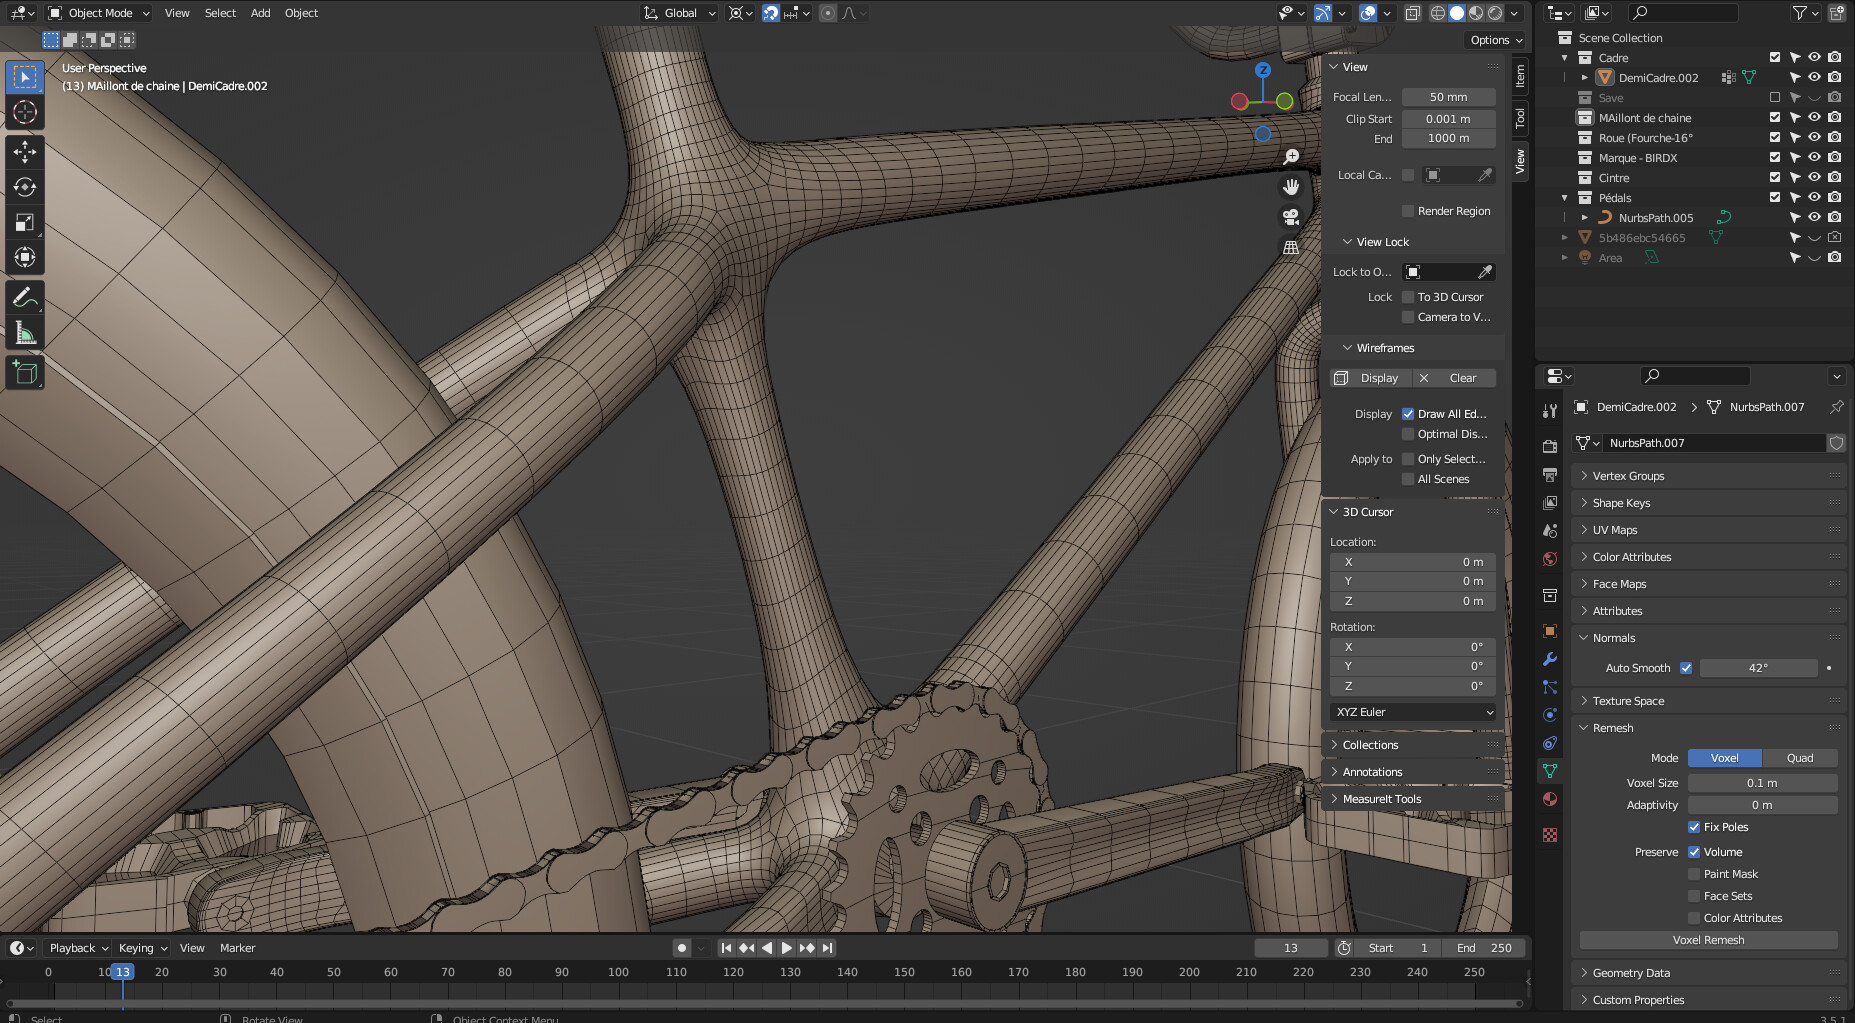Click the Voxel Remesh button

1709,940
